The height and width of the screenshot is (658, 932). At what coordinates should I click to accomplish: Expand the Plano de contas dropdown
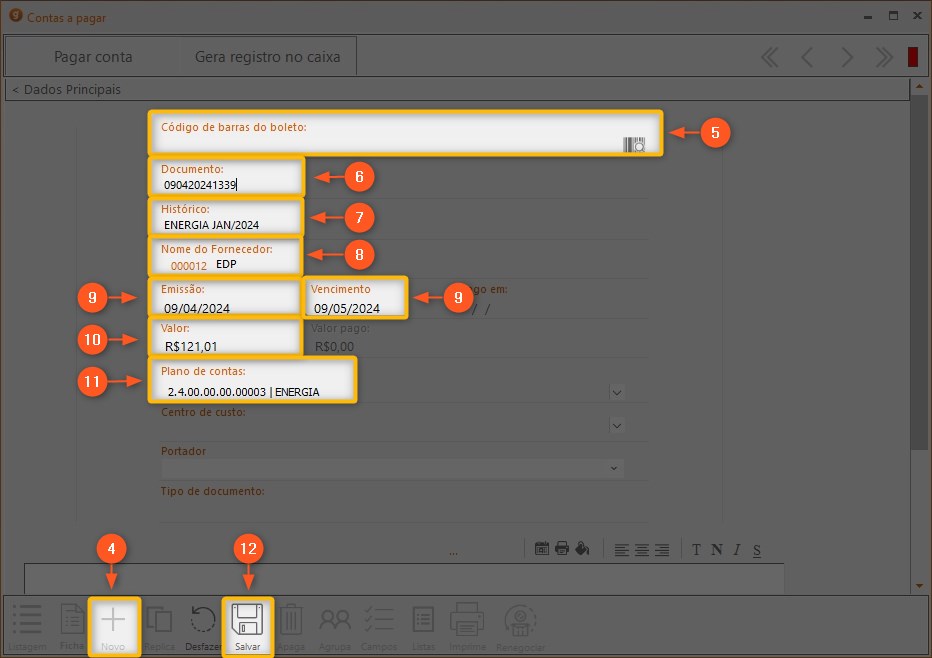pyautogui.click(x=616, y=392)
